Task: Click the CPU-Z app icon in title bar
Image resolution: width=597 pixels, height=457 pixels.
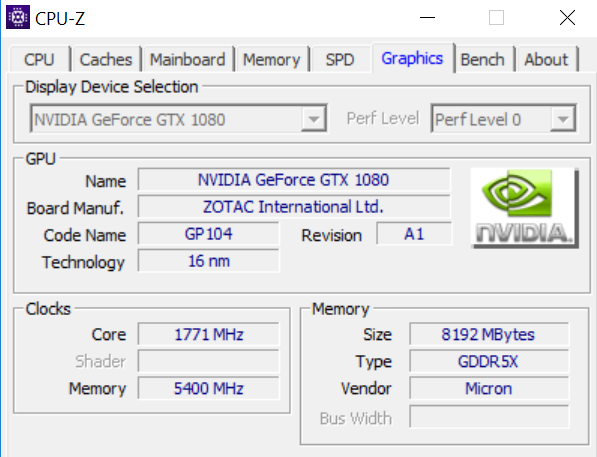Action: click(18, 17)
